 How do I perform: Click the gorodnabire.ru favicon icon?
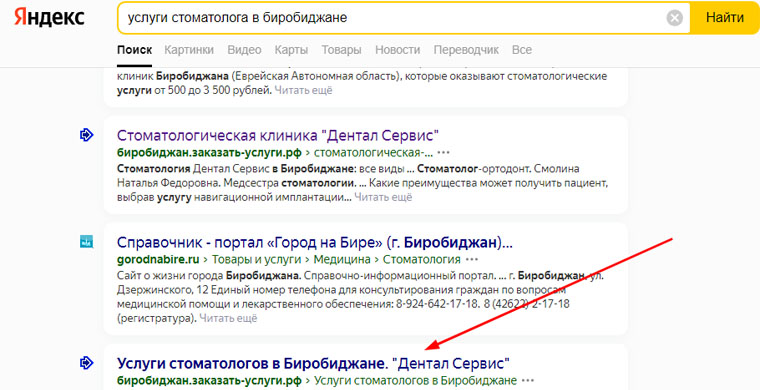coord(86,241)
